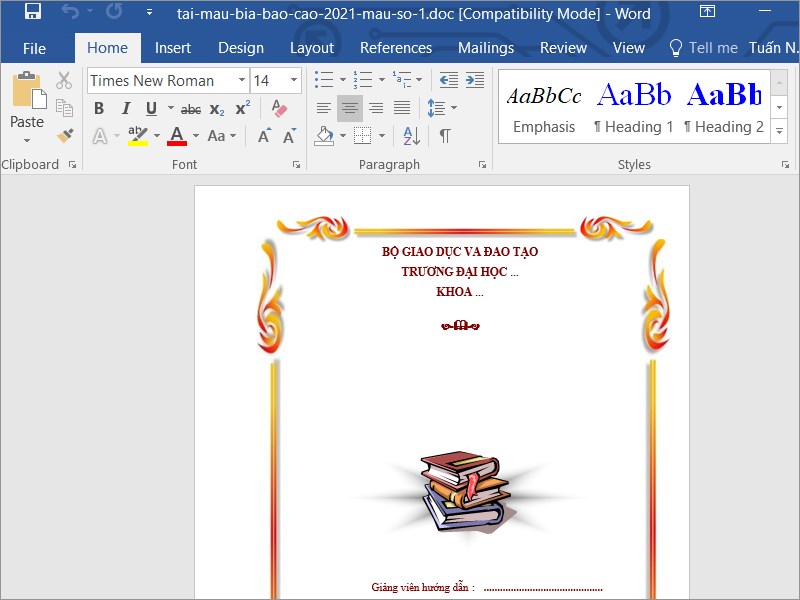This screenshot has height=600, width=800.
Task: Apply superscript to text
Action: [240, 107]
